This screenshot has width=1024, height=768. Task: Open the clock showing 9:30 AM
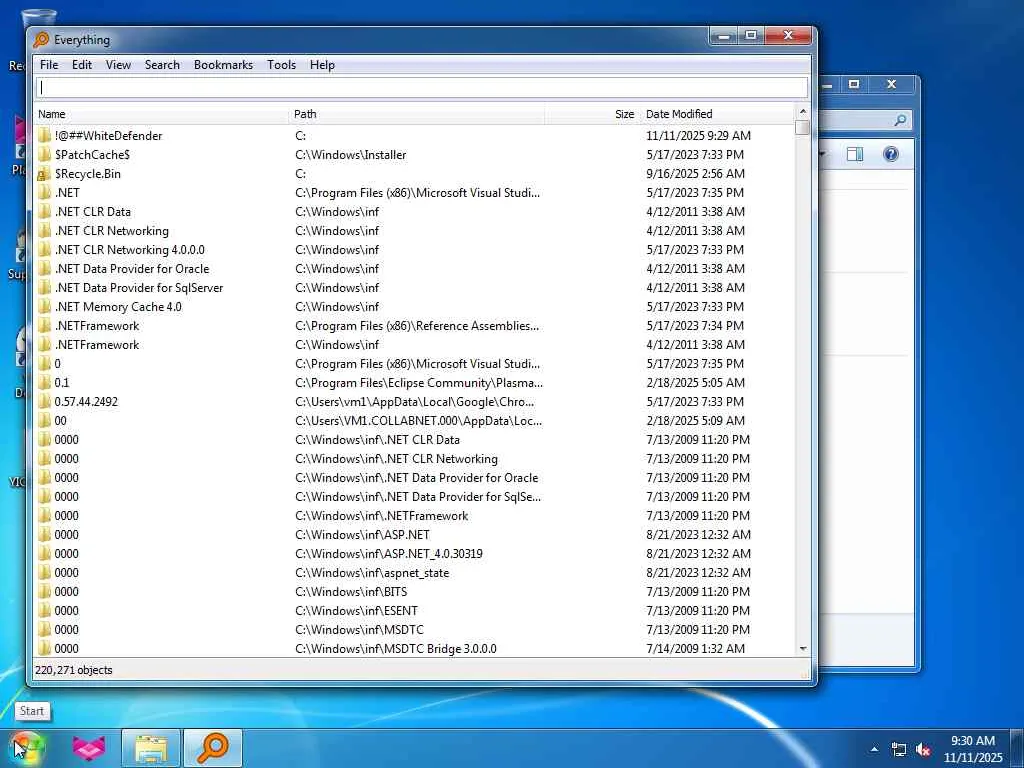tap(973, 749)
